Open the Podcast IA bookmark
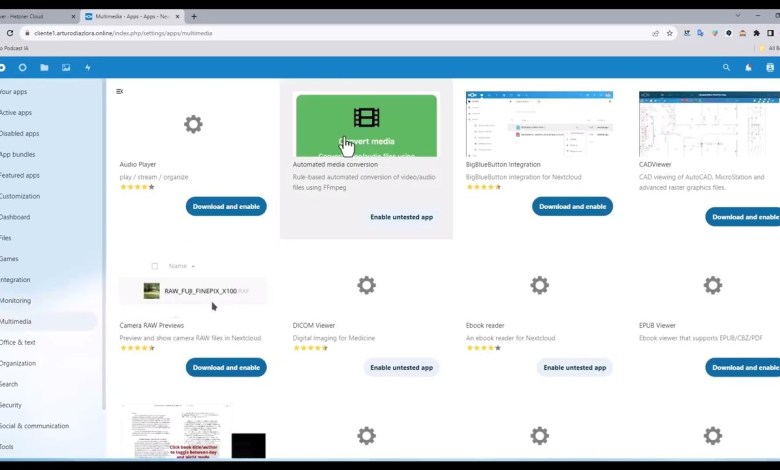This screenshot has height=470, width=780. pos(14,48)
